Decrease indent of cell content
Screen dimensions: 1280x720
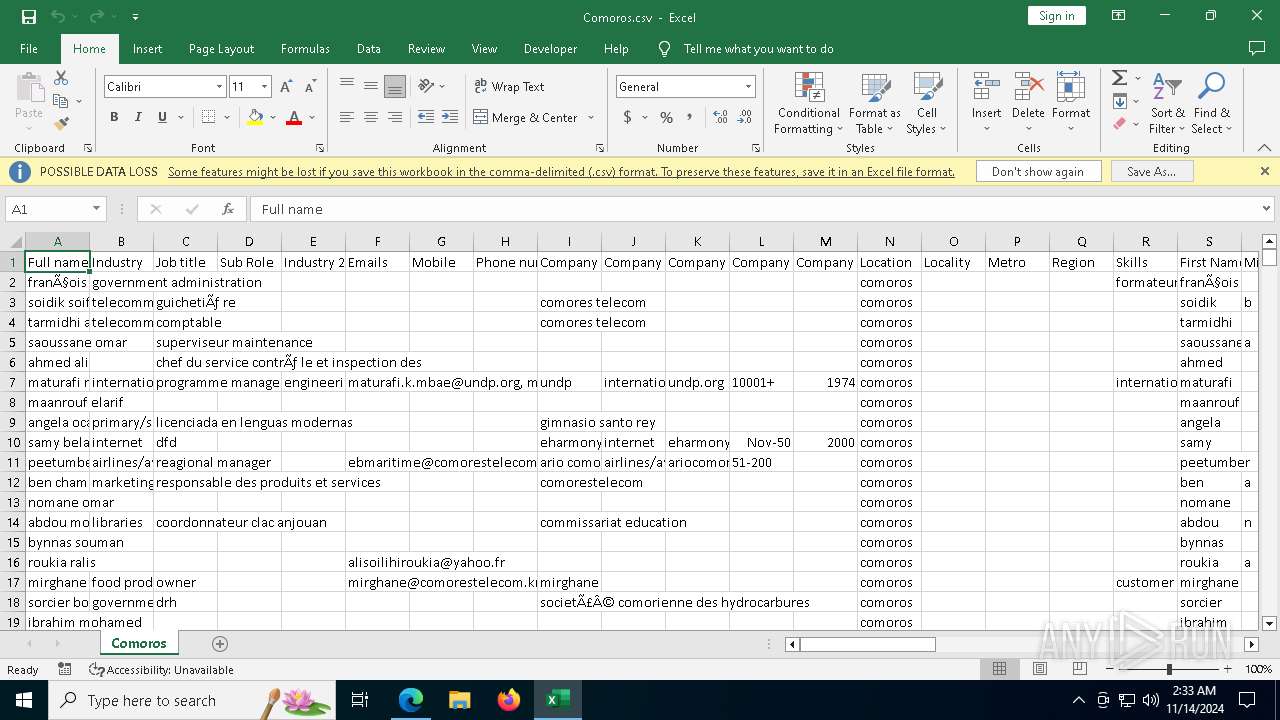pyautogui.click(x=426, y=117)
